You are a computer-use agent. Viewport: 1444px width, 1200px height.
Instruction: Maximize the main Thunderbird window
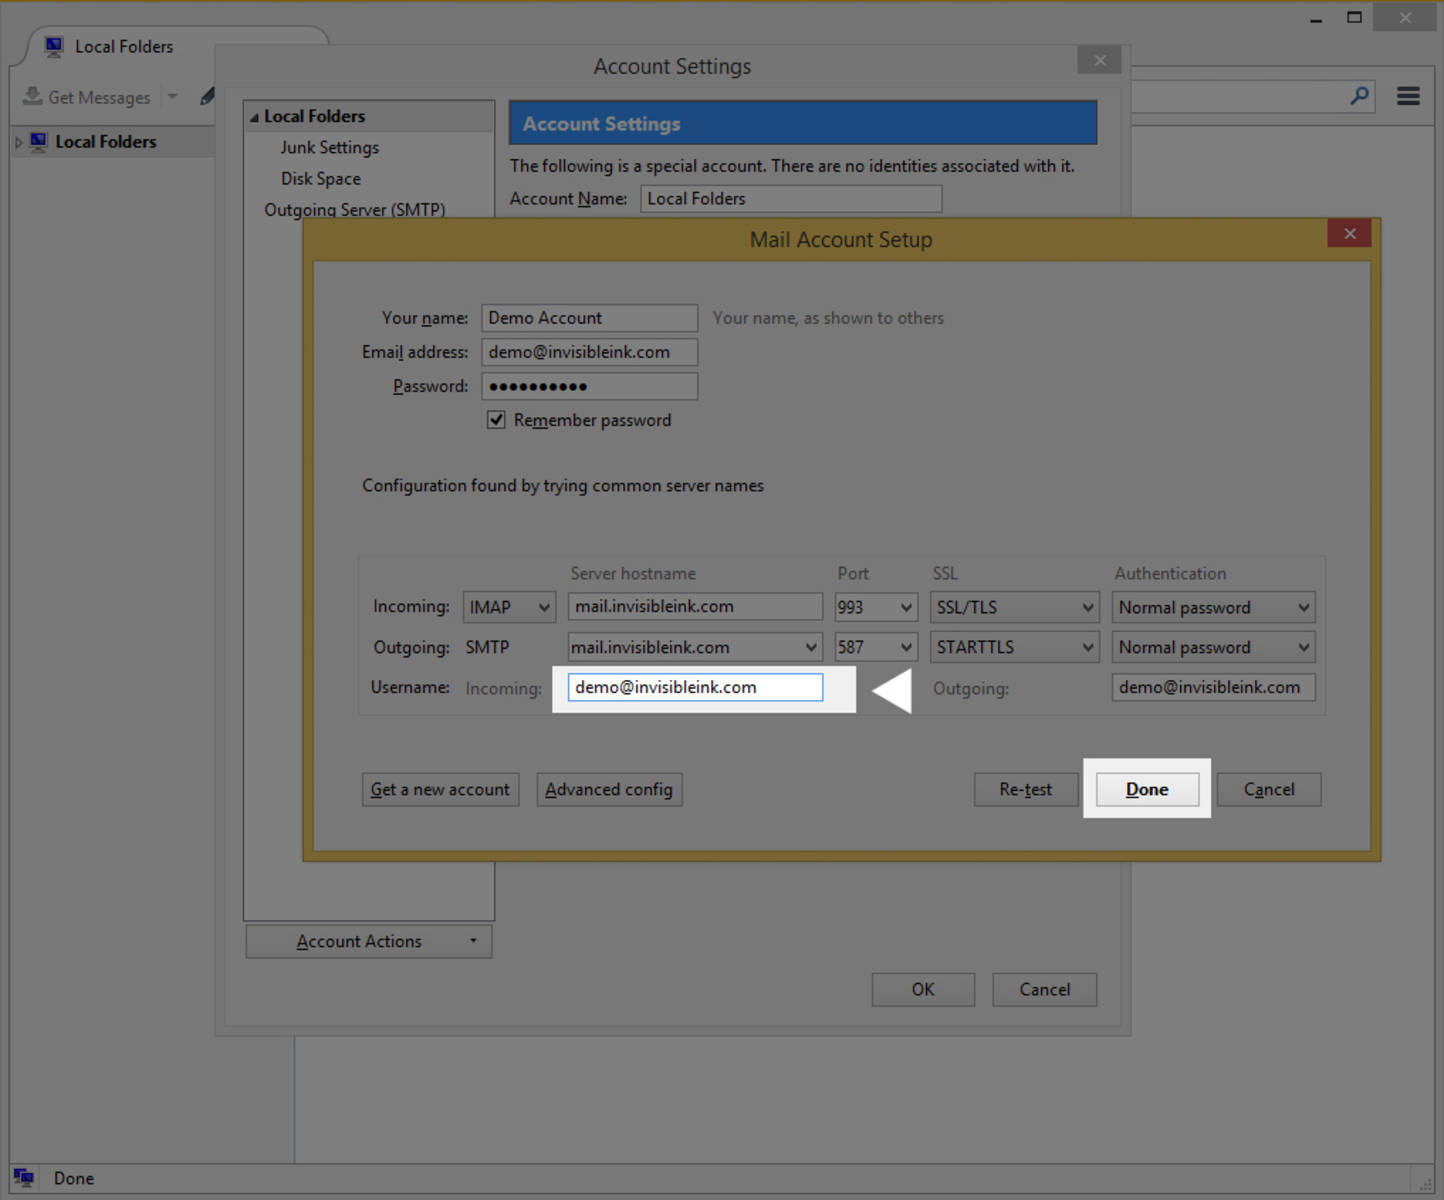point(1354,17)
